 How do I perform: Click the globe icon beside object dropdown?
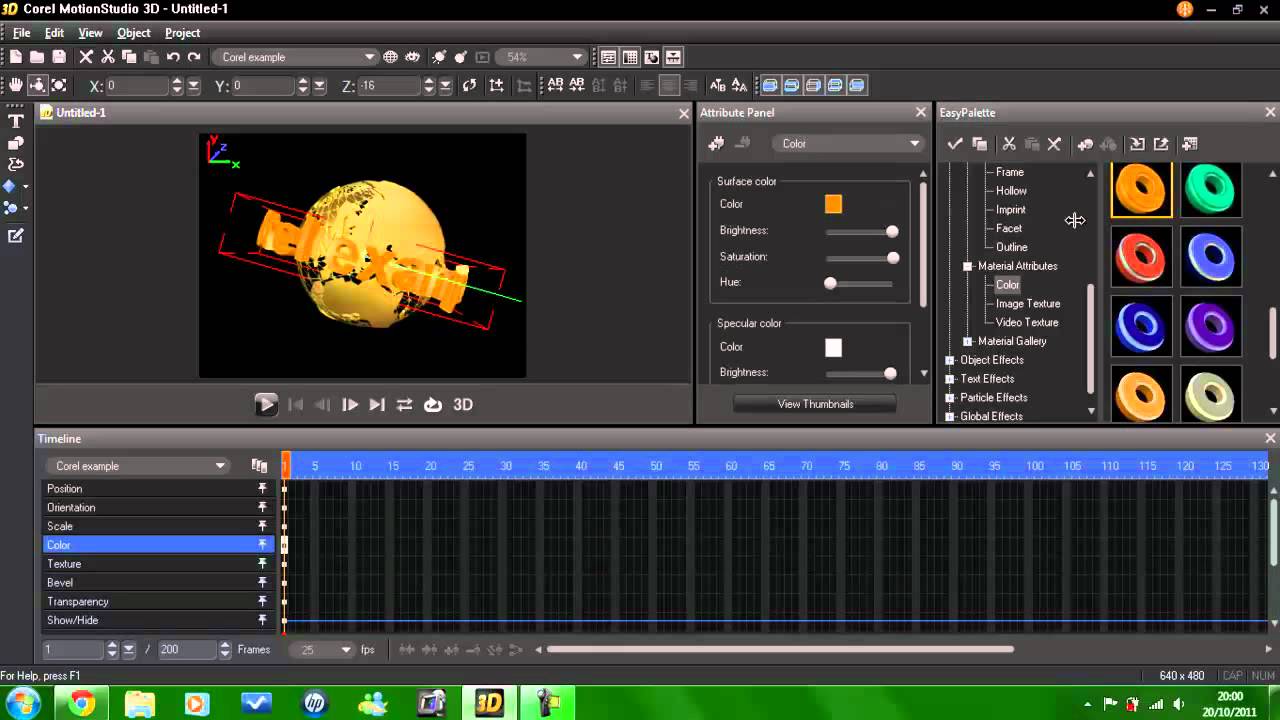tap(391, 57)
